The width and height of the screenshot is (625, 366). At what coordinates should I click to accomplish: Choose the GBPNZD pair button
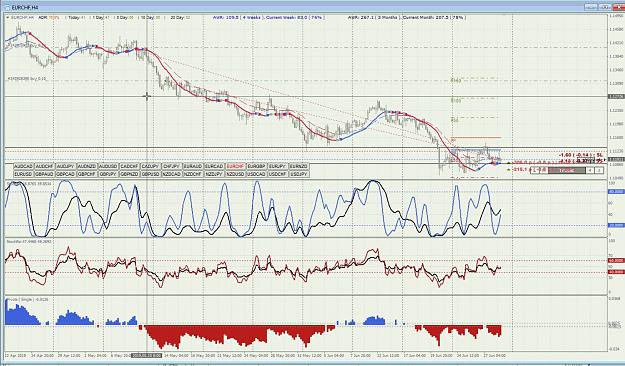pos(130,174)
